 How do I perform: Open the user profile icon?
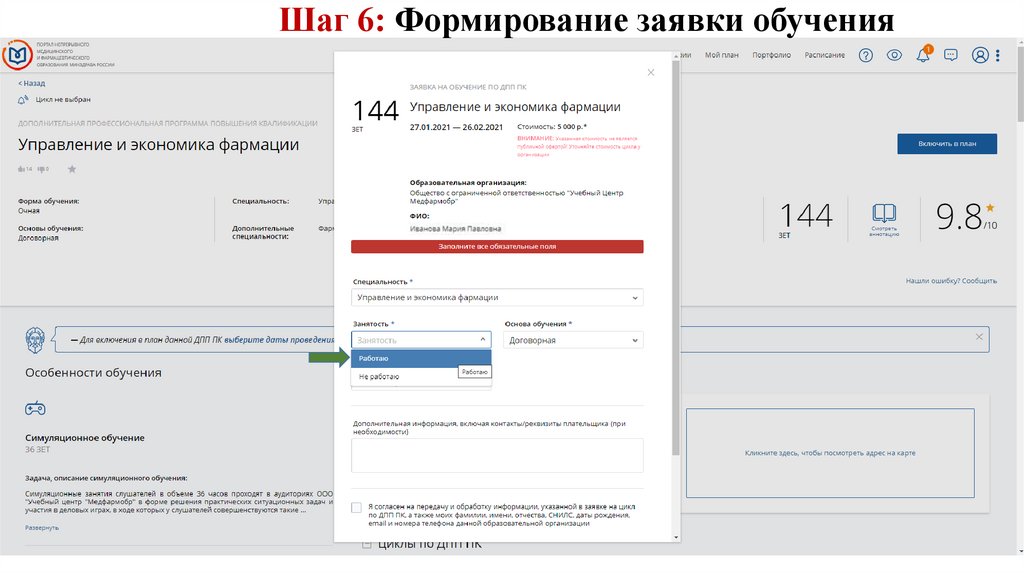click(x=980, y=56)
